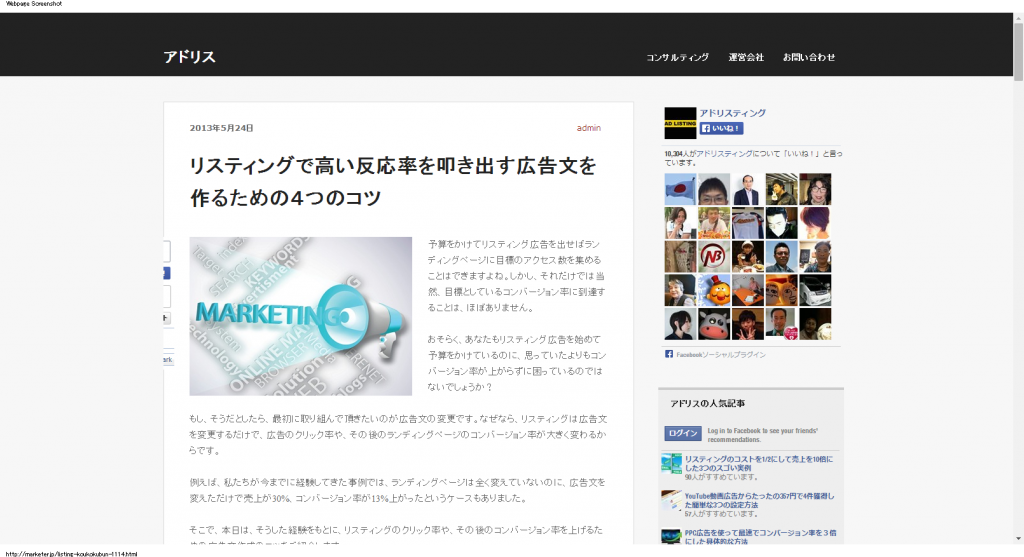Open the 運営会社 menu item
The image size is (1024, 557).
(746, 57)
